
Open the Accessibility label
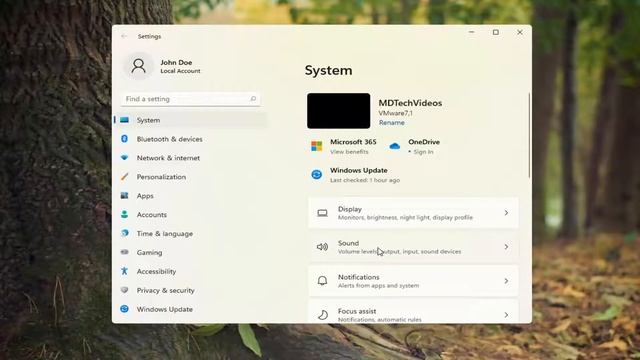(156, 271)
